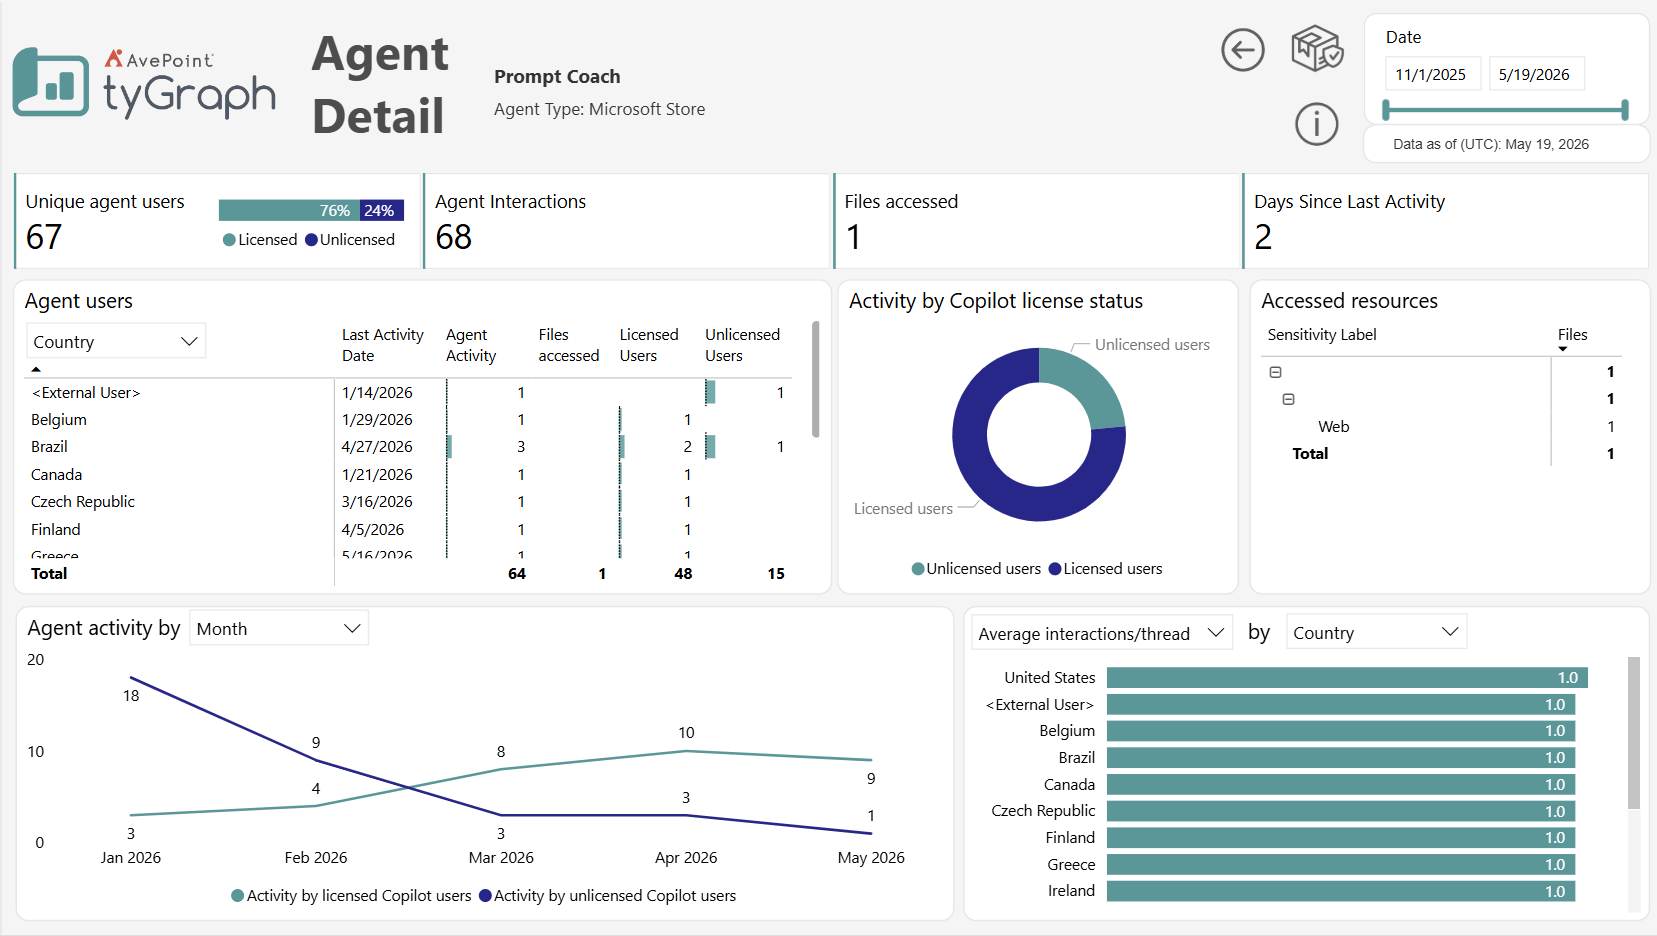The width and height of the screenshot is (1657, 936).
Task: Sort by Unlicensed Users column header
Action: 742,345
